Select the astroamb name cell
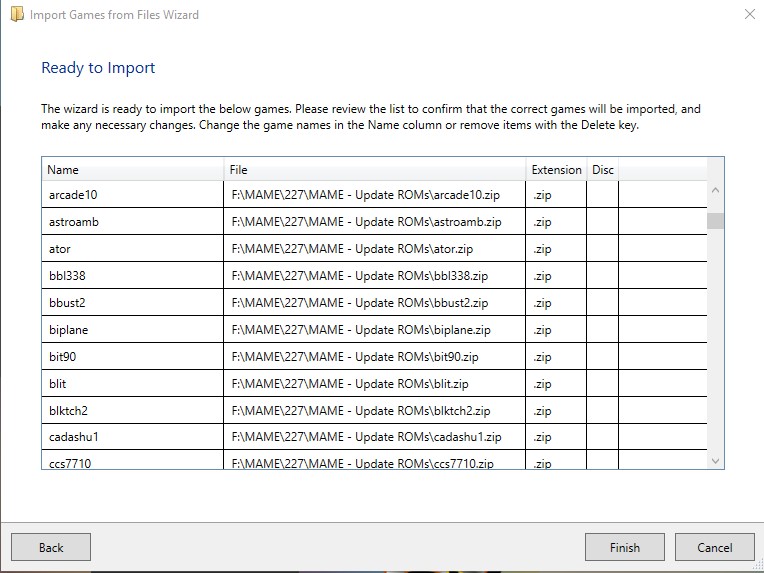 coord(133,222)
